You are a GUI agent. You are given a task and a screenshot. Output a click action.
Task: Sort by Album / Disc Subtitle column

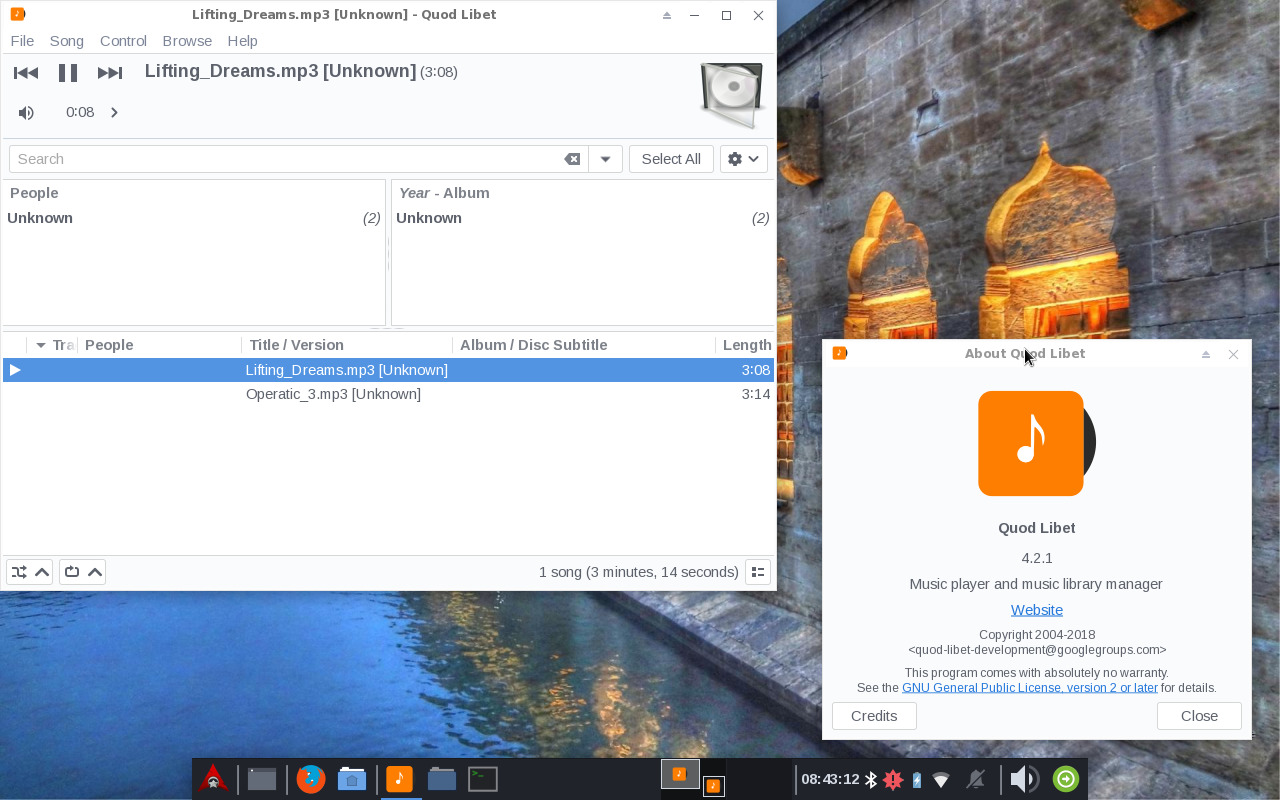(584, 345)
